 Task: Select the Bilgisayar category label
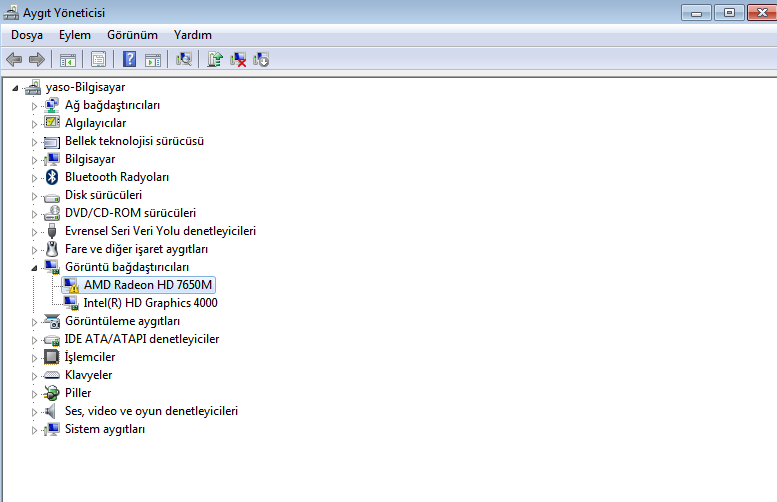(x=90, y=159)
